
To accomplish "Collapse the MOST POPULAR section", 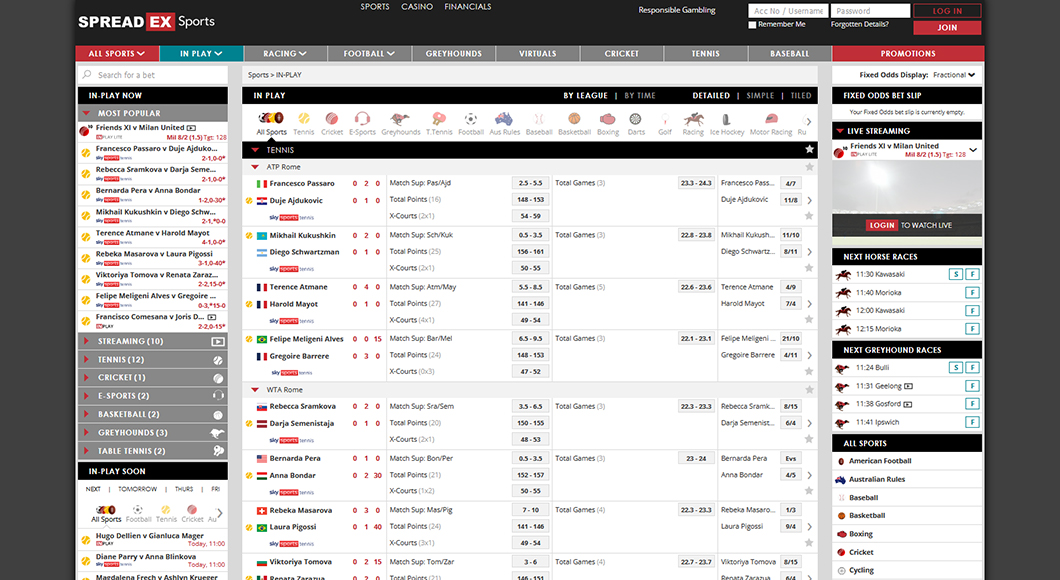I will 153,114.
